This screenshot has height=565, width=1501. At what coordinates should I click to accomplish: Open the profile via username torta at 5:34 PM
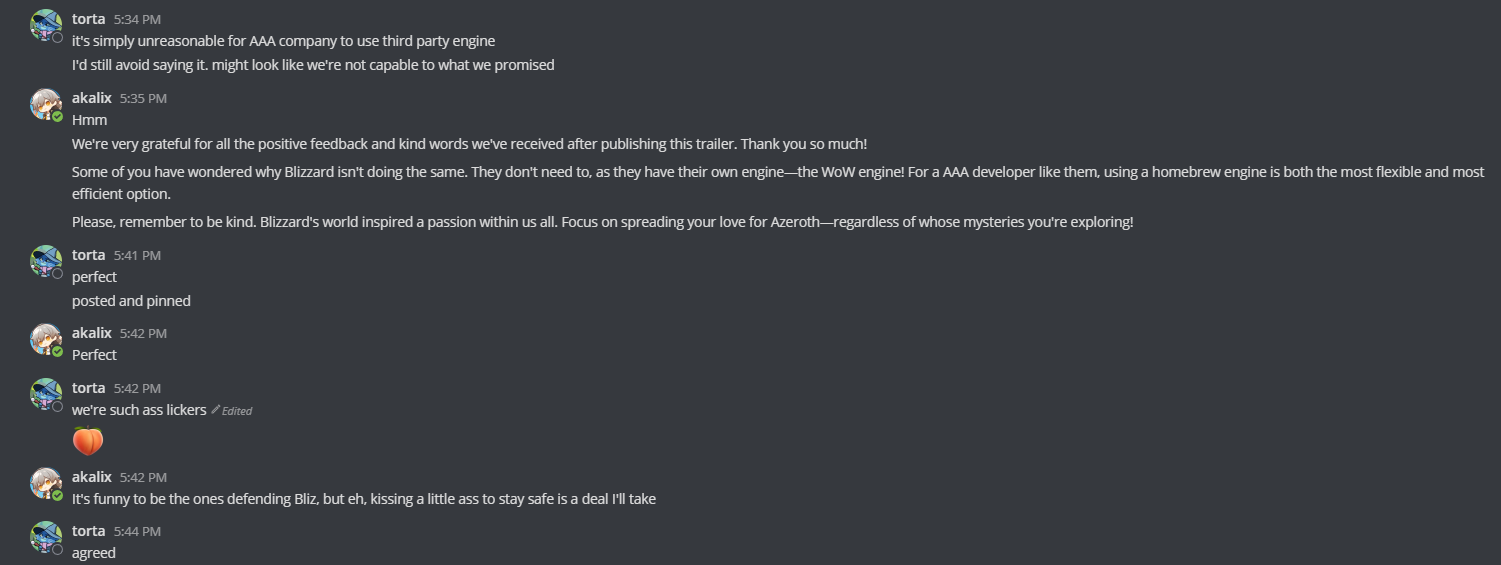(88, 19)
